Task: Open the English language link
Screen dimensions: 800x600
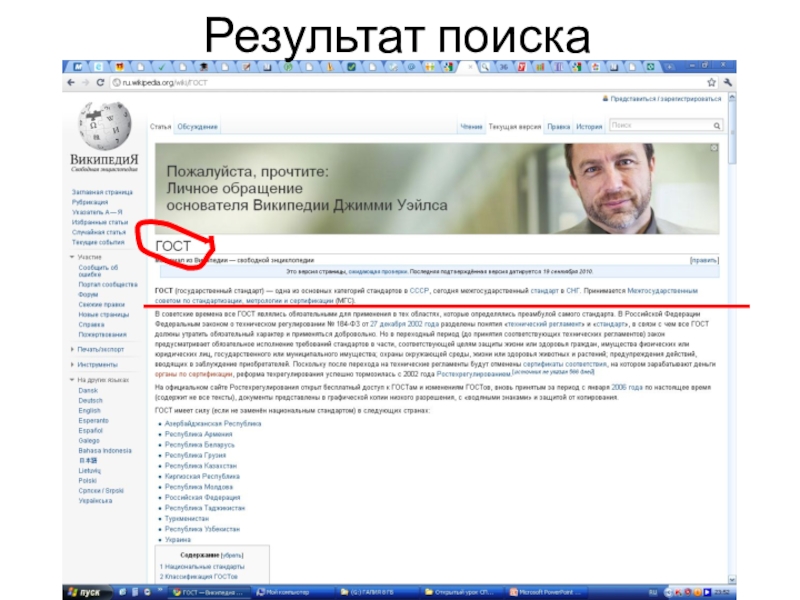Action: click(x=89, y=411)
